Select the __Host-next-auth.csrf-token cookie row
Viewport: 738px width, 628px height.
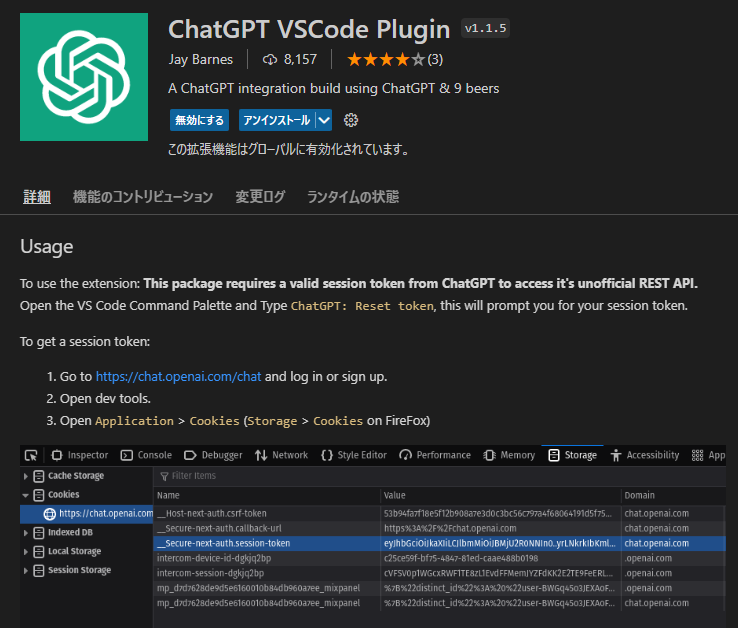440,513
